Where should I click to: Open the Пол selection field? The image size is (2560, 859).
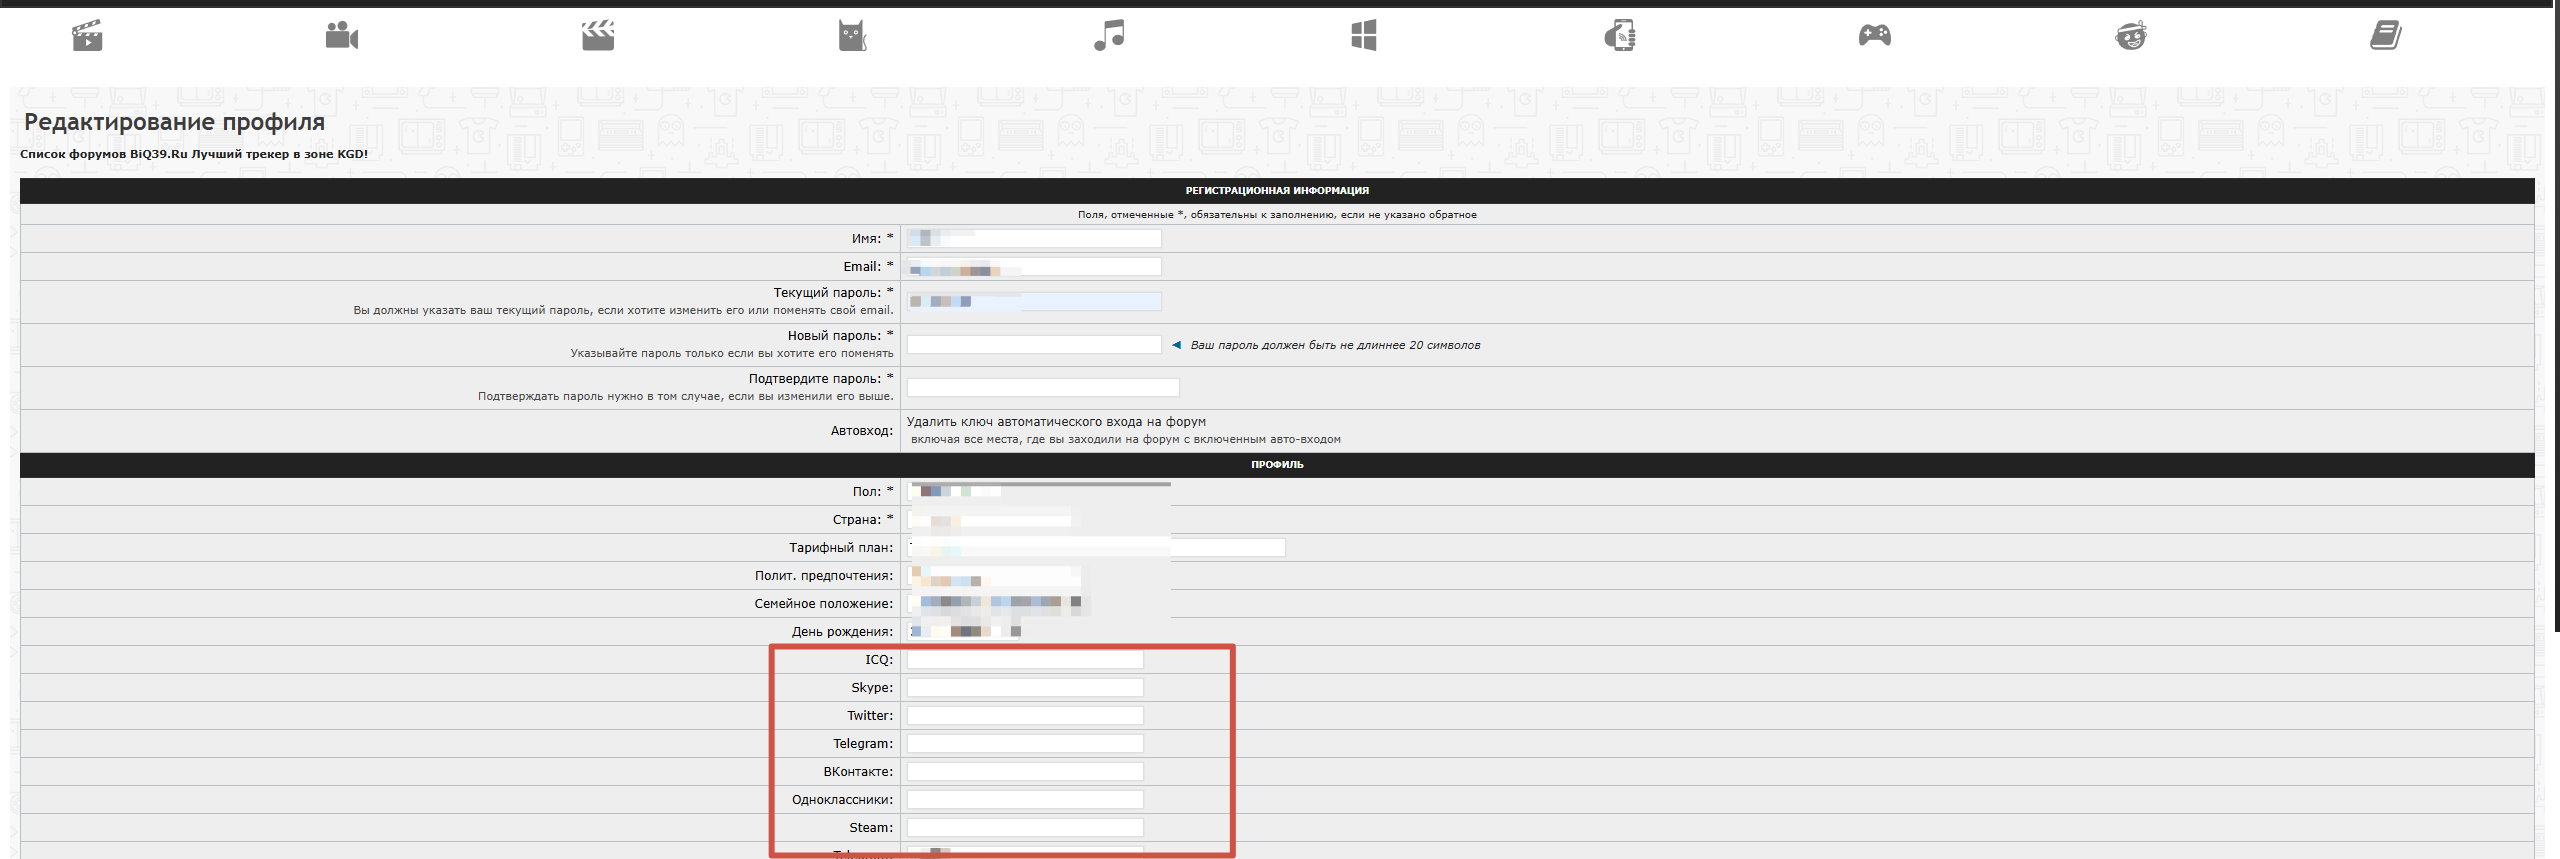(1038, 491)
